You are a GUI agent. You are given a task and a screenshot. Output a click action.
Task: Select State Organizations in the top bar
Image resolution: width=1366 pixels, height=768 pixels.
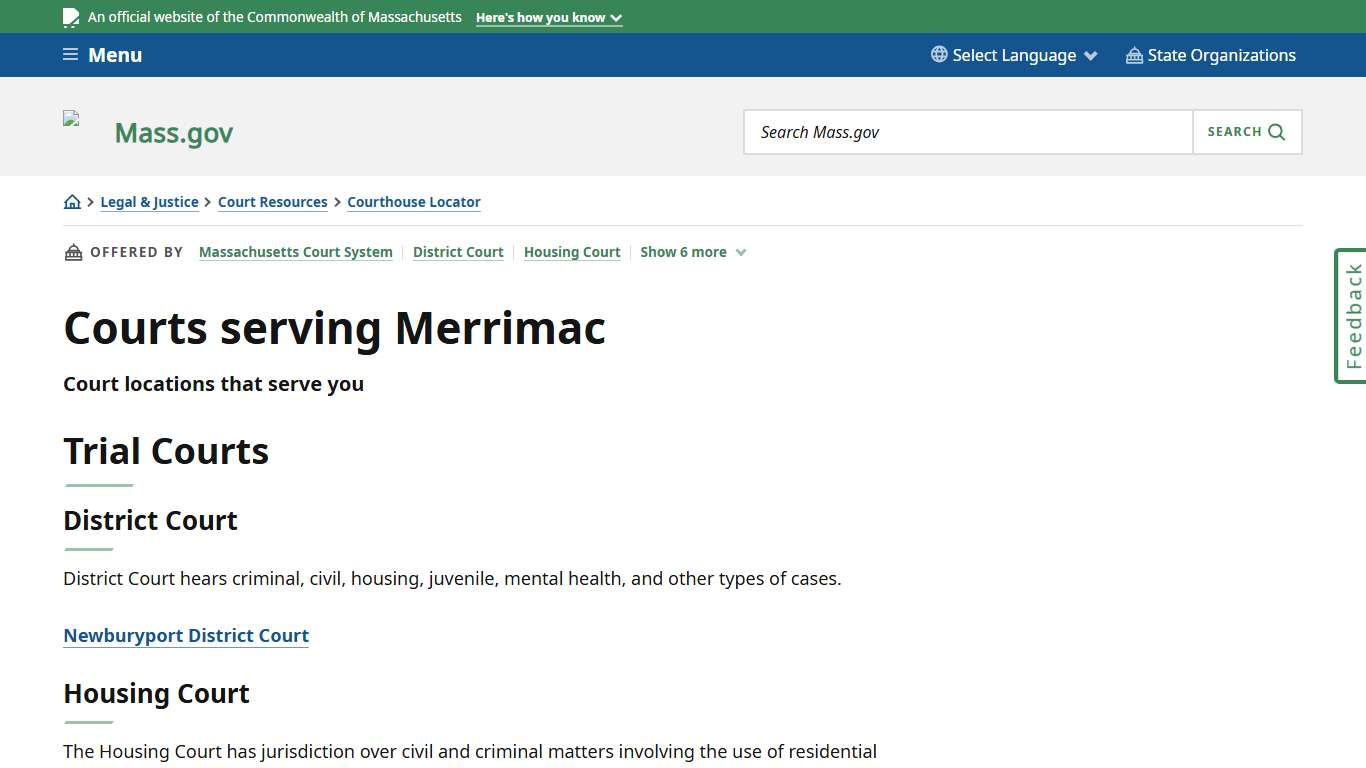click(1222, 55)
